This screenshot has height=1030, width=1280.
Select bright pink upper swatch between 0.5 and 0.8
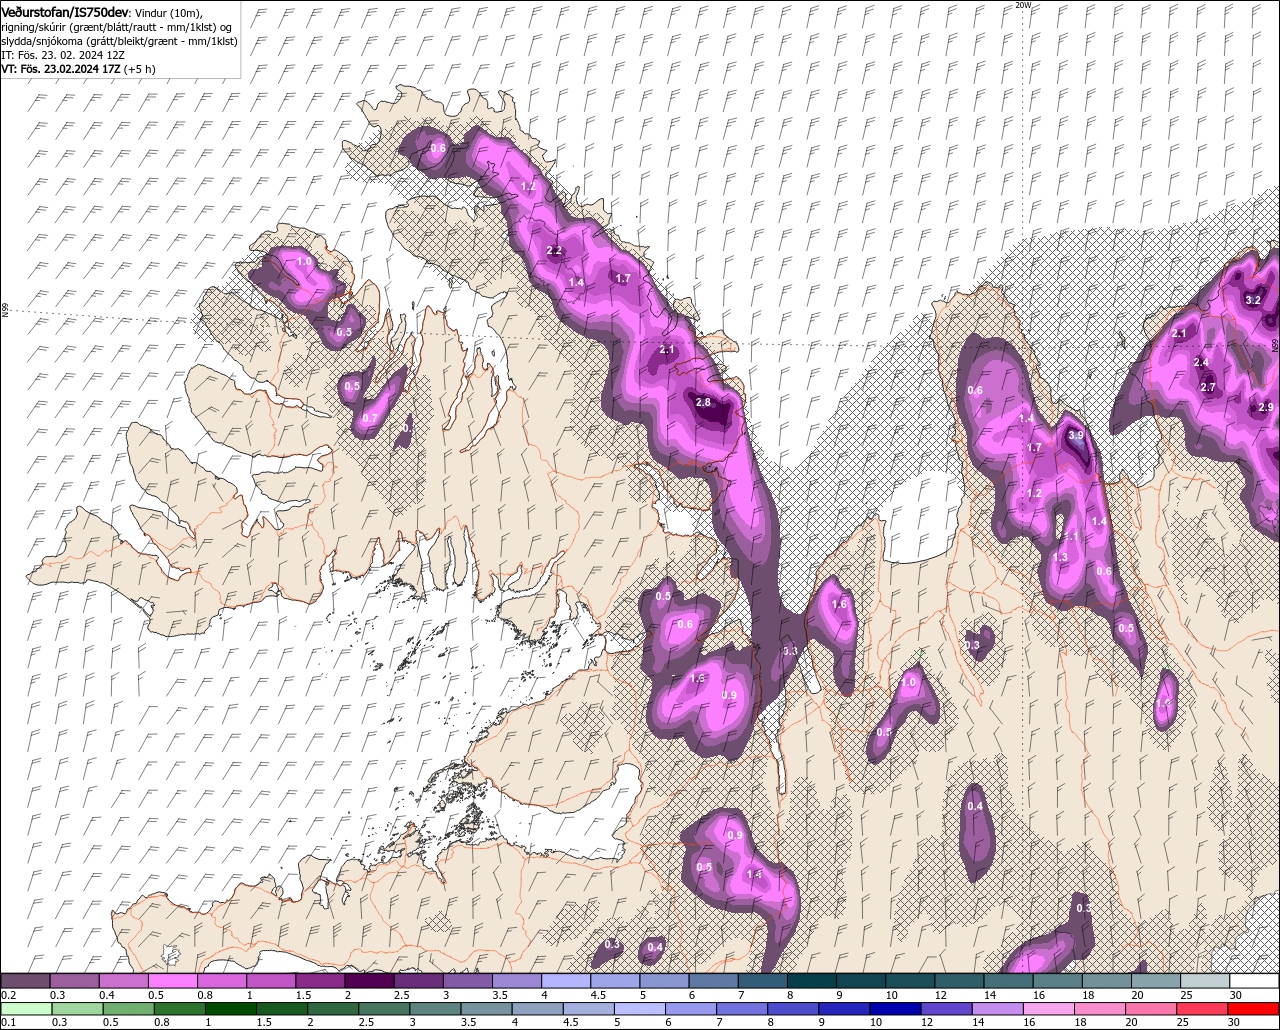pyautogui.click(x=173, y=981)
